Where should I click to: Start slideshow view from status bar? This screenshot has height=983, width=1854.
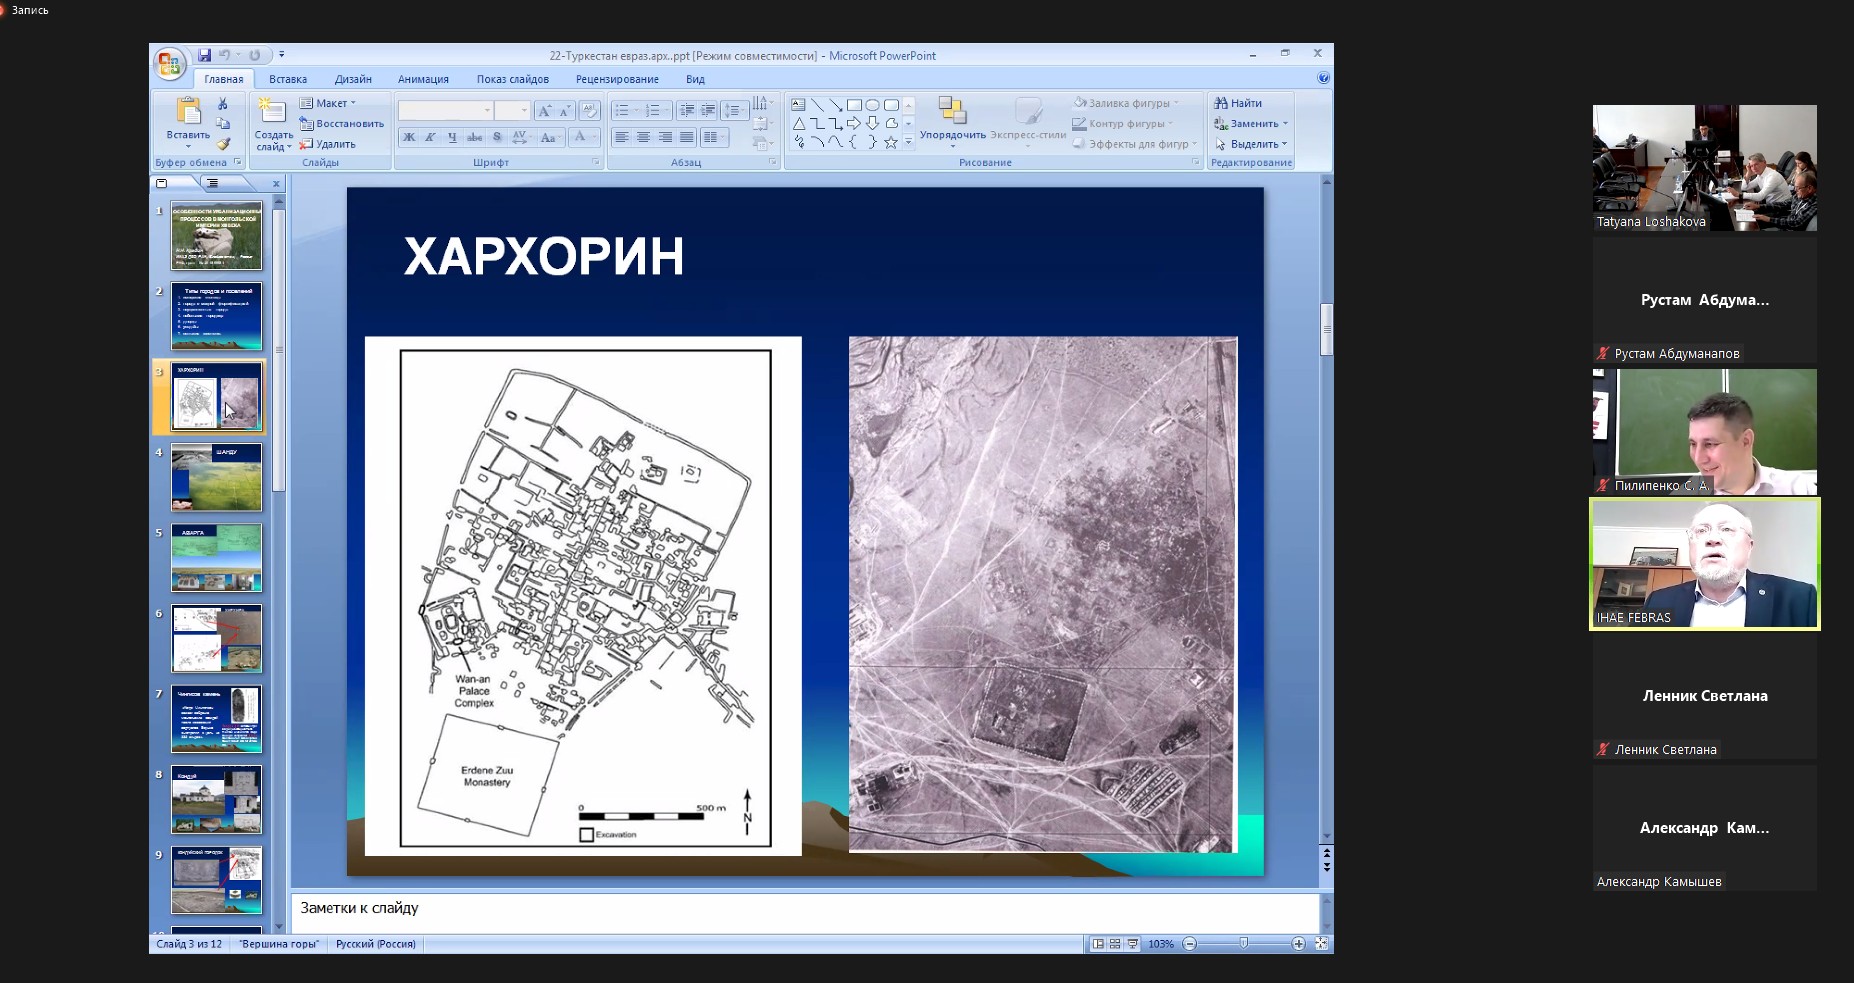coord(1133,944)
